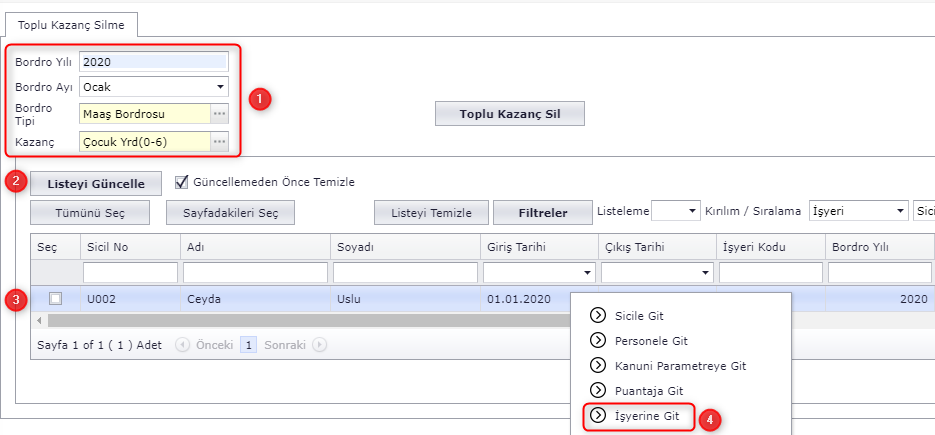Open the Bordro Tipi lookup ellipsis button
Viewport: 935px width, 435px height.
[219, 114]
